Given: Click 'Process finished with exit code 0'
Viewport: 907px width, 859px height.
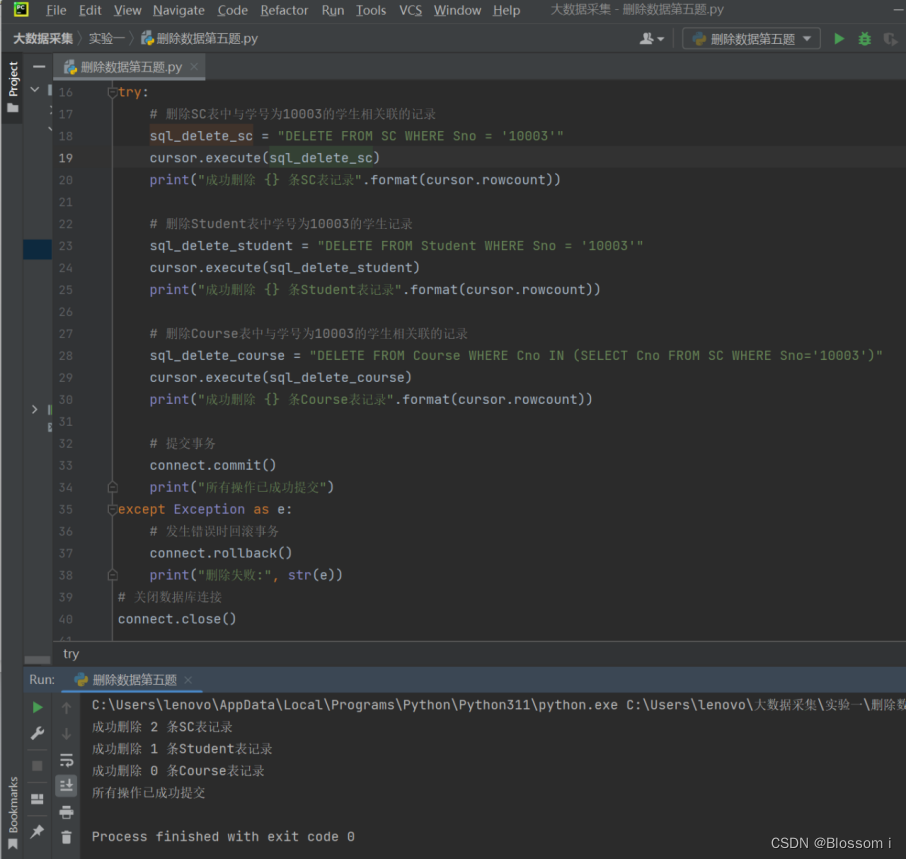Looking at the screenshot, I should pyautogui.click(x=223, y=837).
